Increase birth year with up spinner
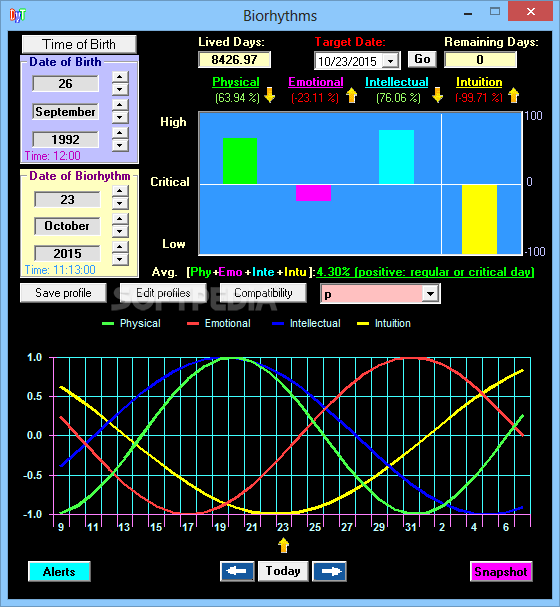560x607 pixels. (120, 133)
